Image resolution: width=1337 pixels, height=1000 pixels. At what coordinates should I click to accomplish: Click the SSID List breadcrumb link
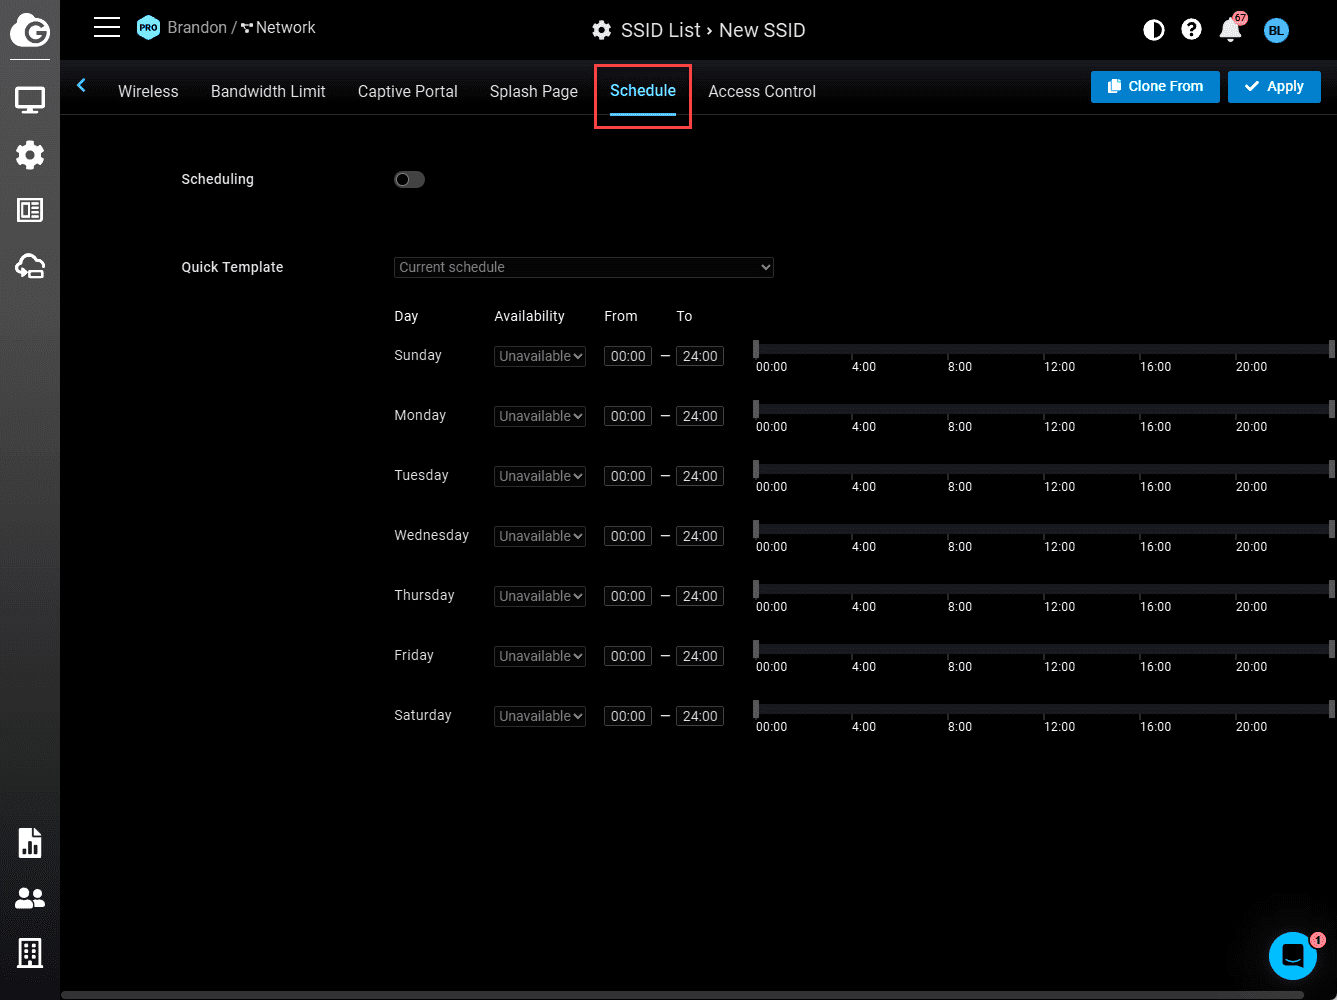661,30
